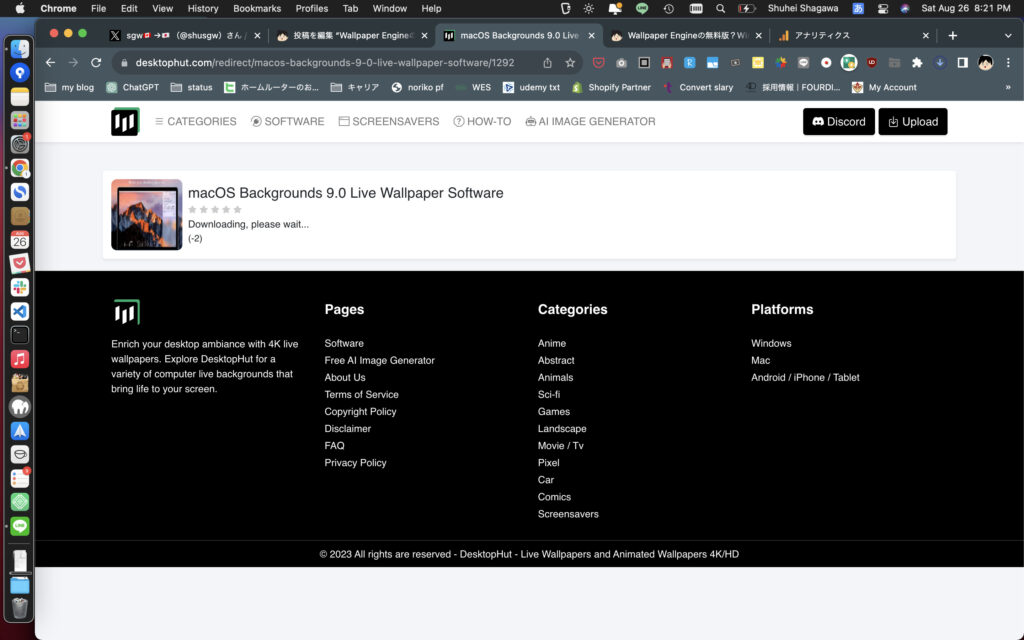Screen dimensions: 1024x640
Task: Click the footer DesktopHut logo
Action: (126, 312)
